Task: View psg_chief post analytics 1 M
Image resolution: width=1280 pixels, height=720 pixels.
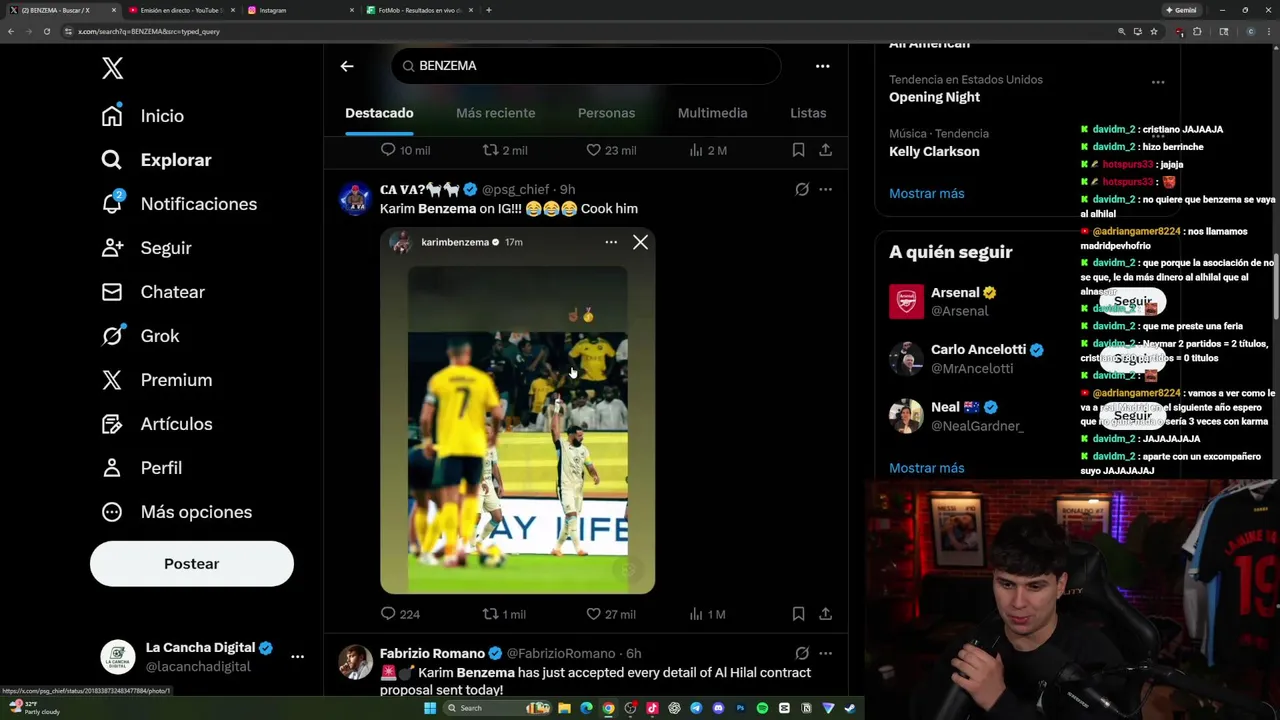Action: click(707, 614)
